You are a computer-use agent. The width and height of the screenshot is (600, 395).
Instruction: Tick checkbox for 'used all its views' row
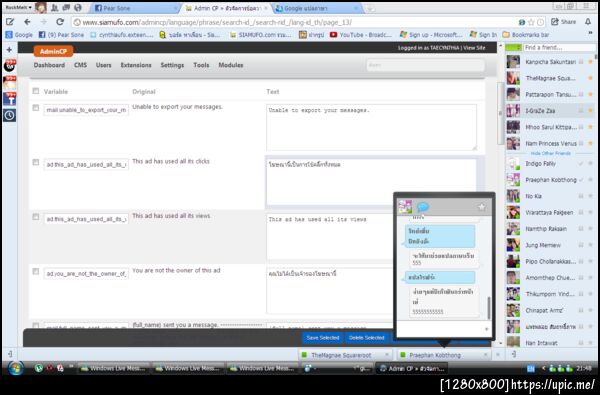tap(36, 217)
